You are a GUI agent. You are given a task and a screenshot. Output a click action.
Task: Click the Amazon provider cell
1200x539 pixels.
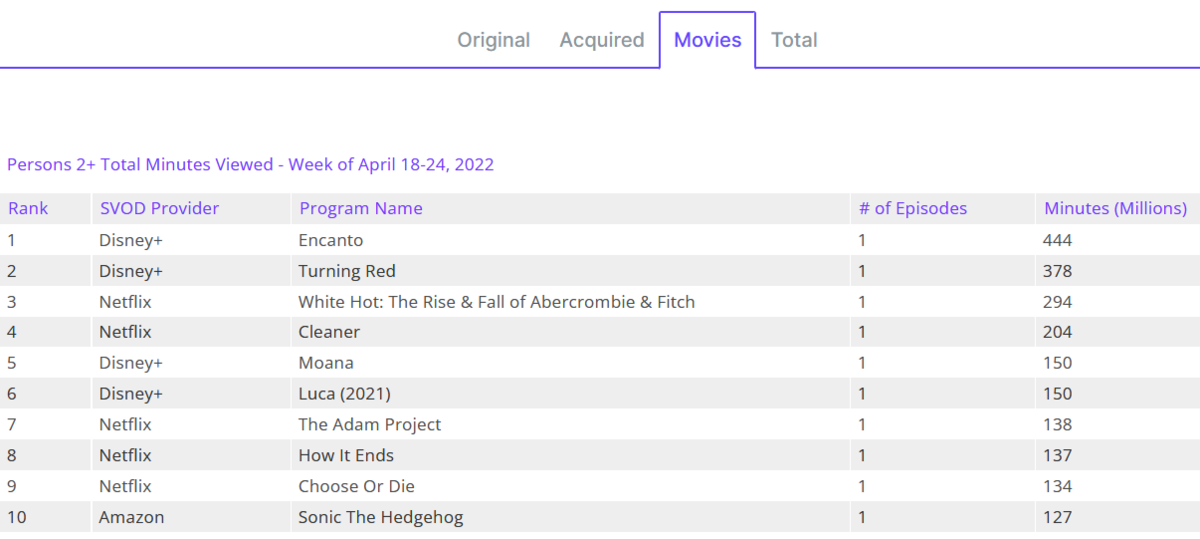pos(131,518)
